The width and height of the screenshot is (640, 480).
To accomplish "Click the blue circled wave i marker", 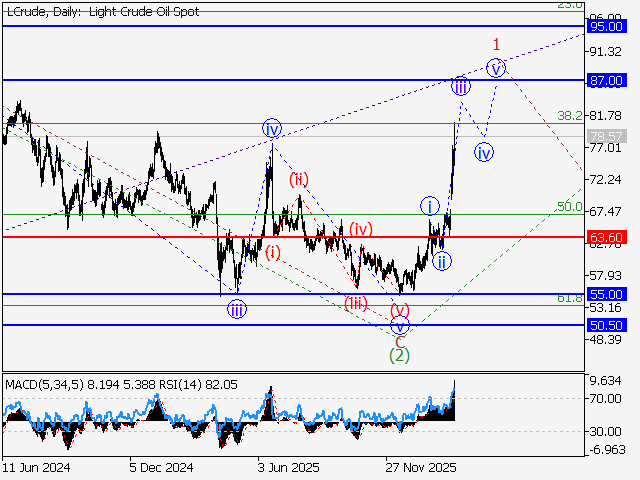I will point(429,207).
